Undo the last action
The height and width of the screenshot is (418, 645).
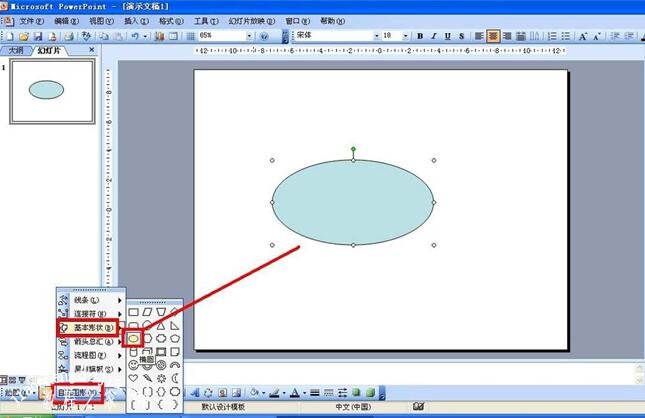click(135, 36)
